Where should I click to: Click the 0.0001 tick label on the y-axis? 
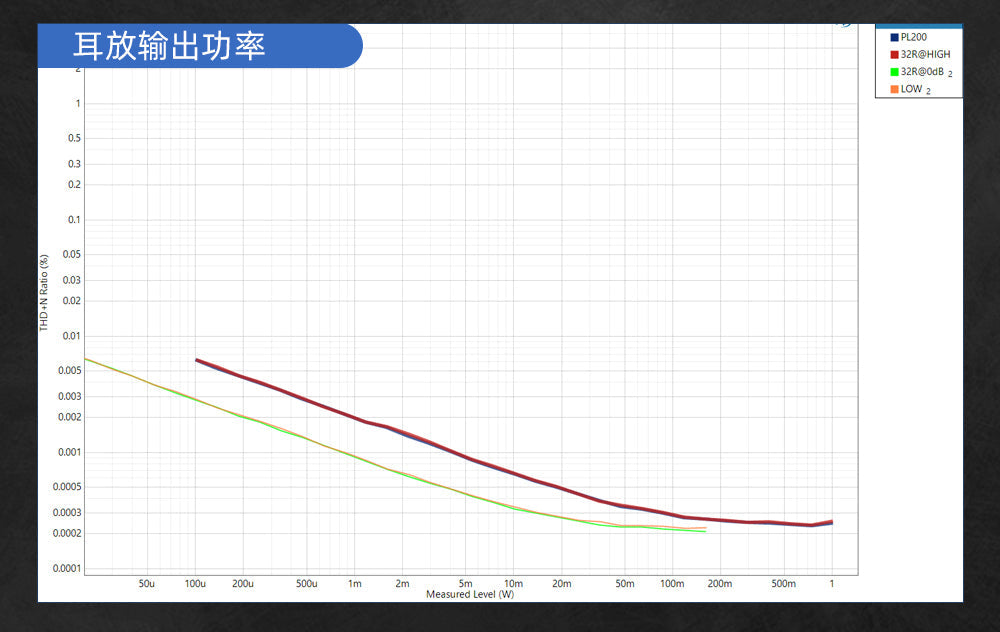(x=68, y=568)
